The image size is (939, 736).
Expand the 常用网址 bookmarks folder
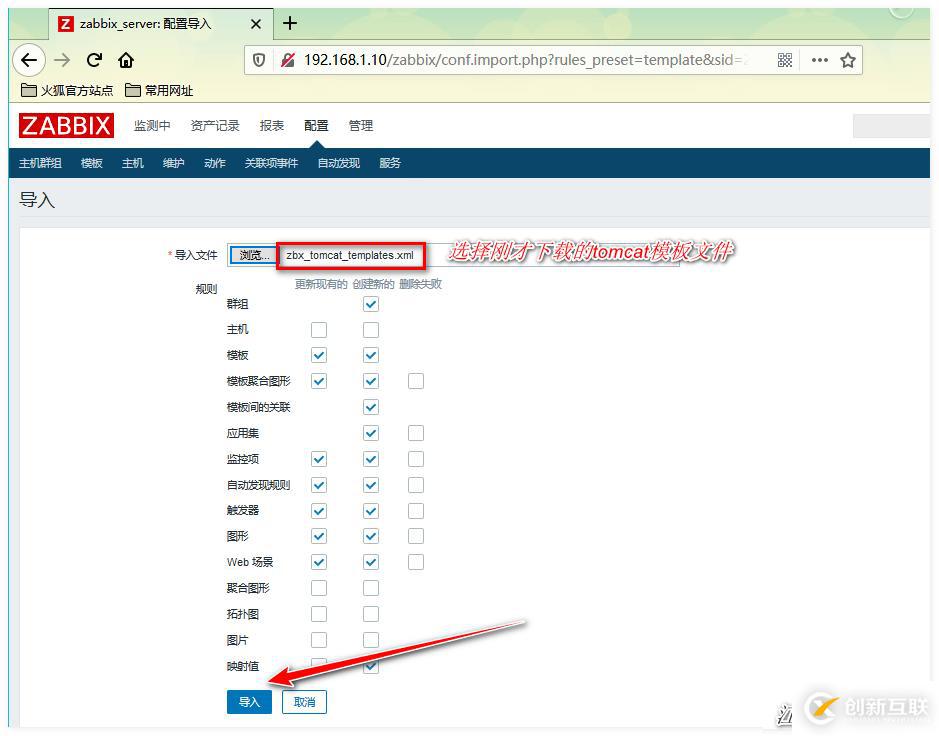pos(160,90)
